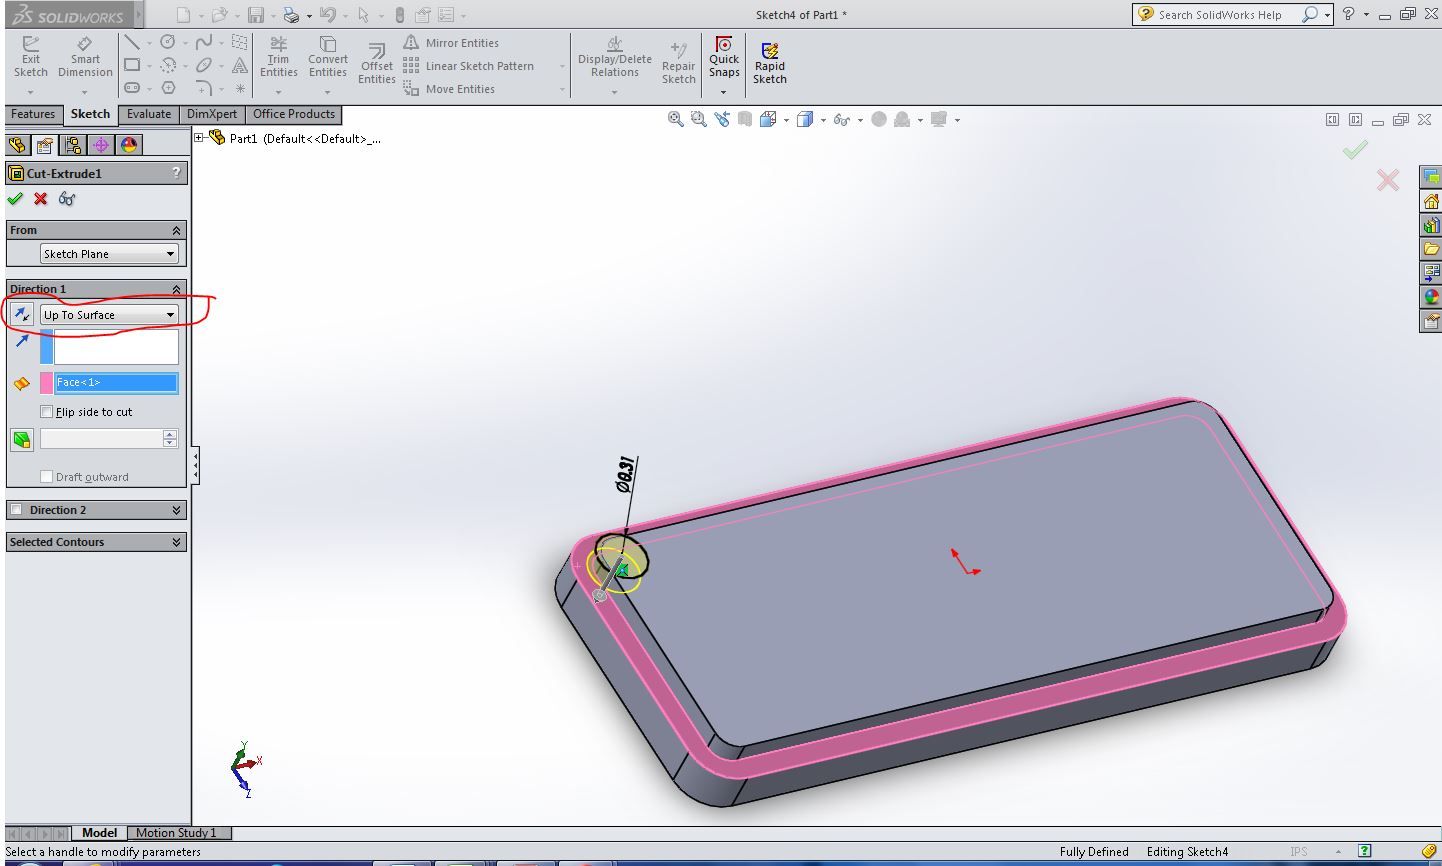The width and height of the screenshot is (1442, 866).
Task: Confirm Cut-Extrude1 with the green checkmark
Action: (15, 198)
